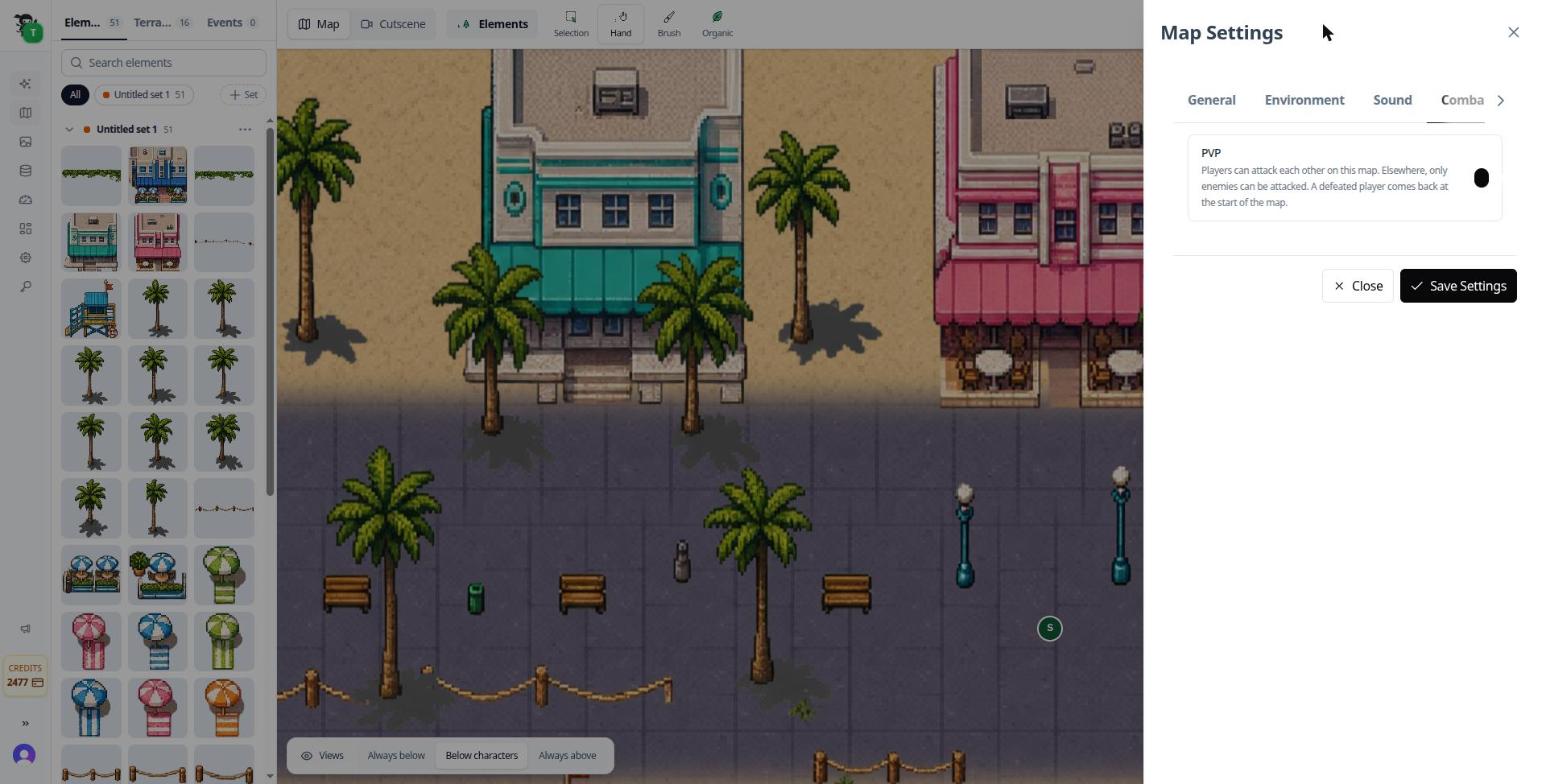1546x784 pixels.
Task: Collapse the Untitled set 1 group
Action: click(x=69, y=129)
